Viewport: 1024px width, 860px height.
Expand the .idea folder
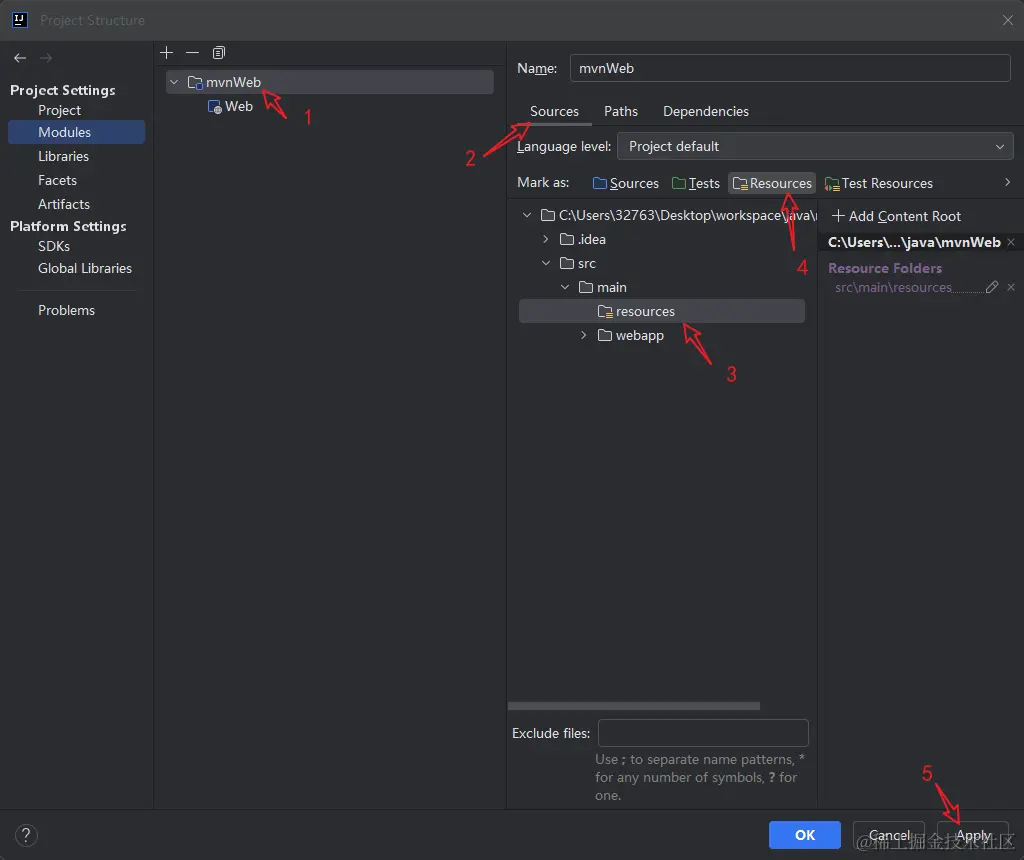(546, 239)
